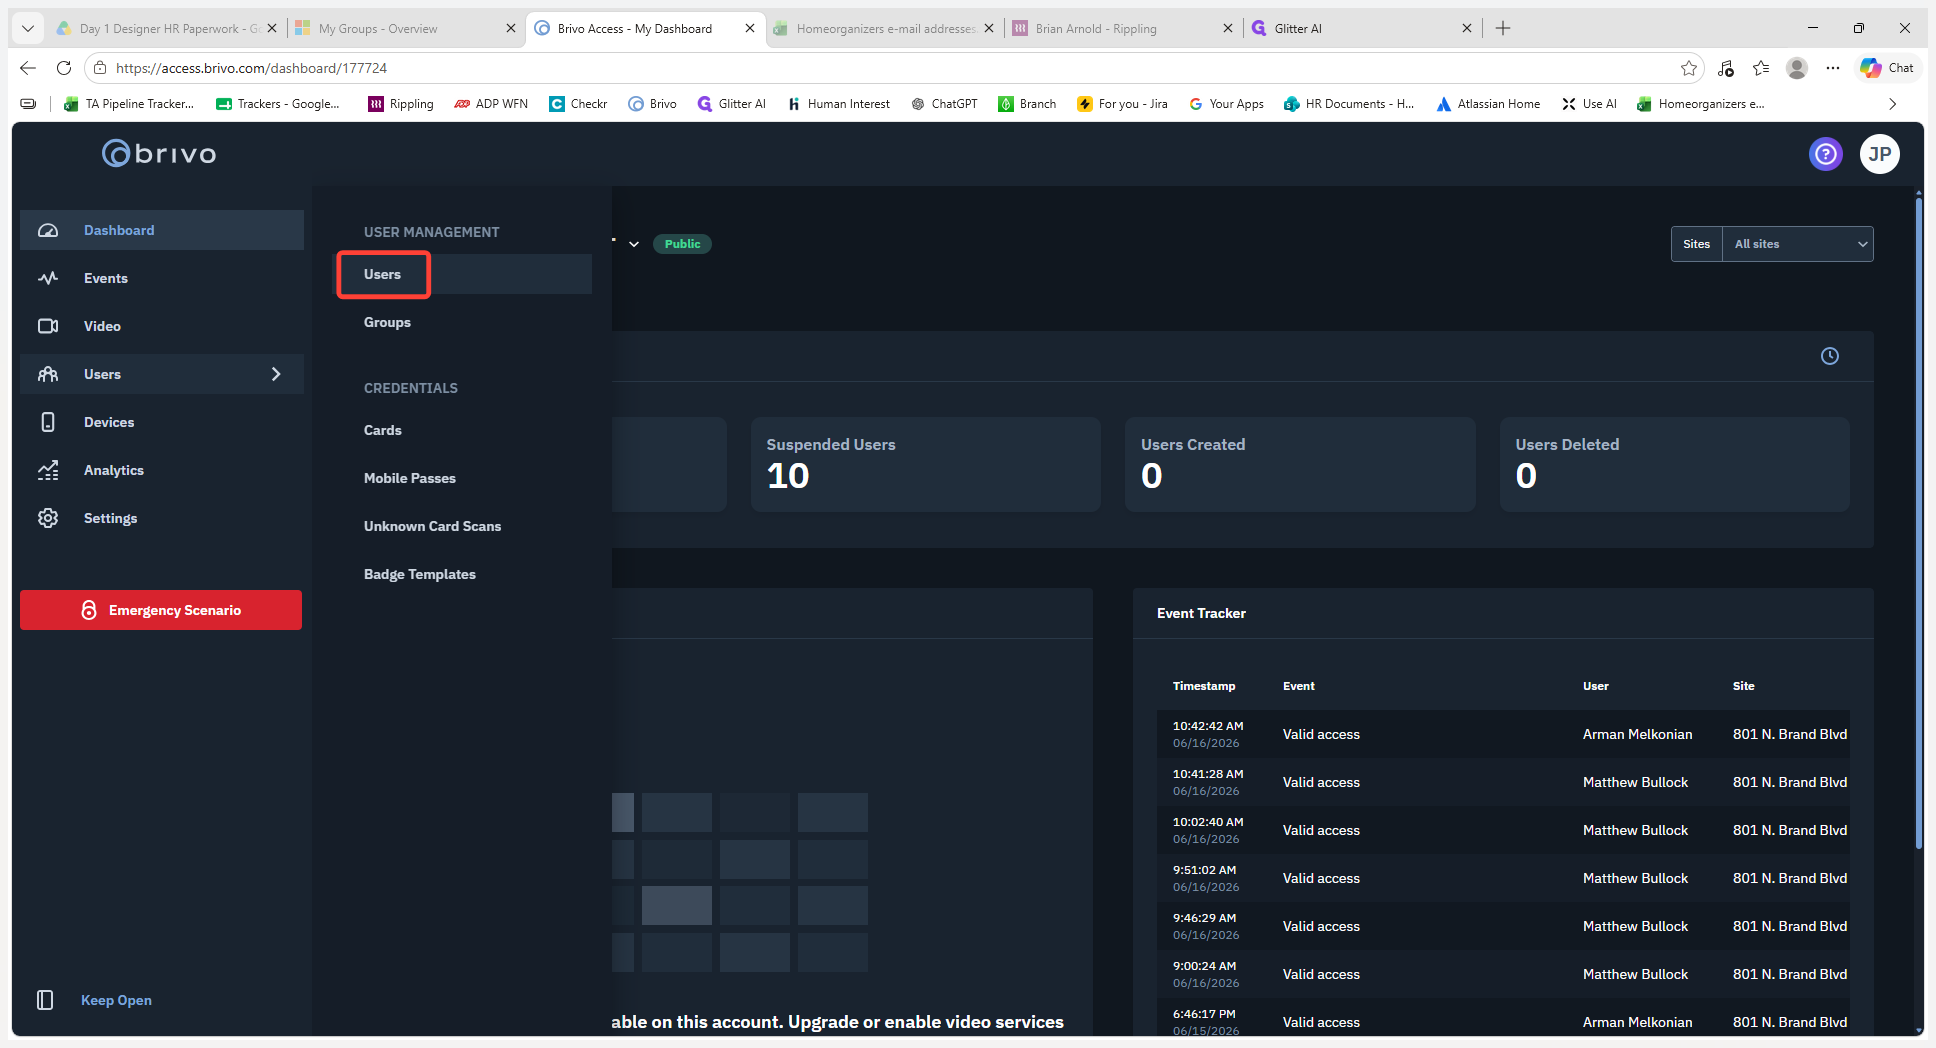This screenshot has width=1936, height=1048.
Task: Open the Rippling bookmark
Action: click(401, 104)
